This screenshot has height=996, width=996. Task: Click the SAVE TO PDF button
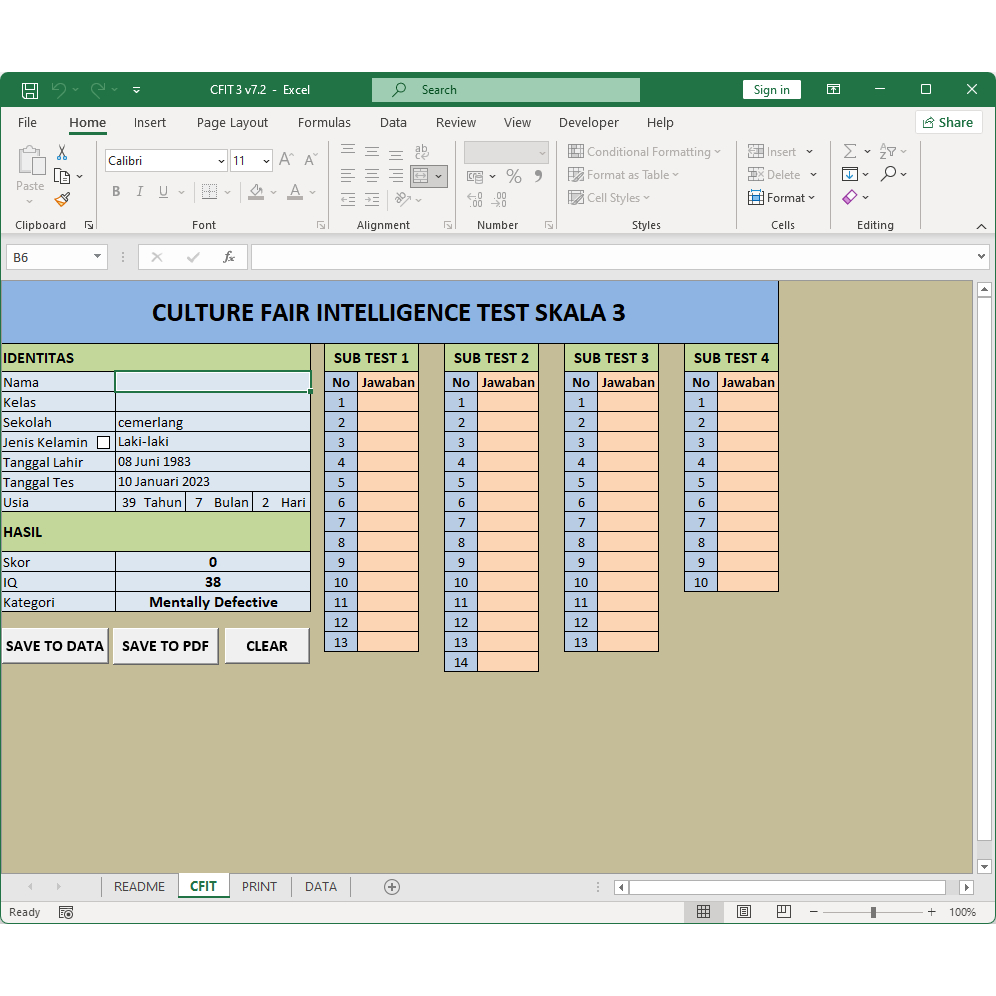pyautogui.click(x=165, y=646)
